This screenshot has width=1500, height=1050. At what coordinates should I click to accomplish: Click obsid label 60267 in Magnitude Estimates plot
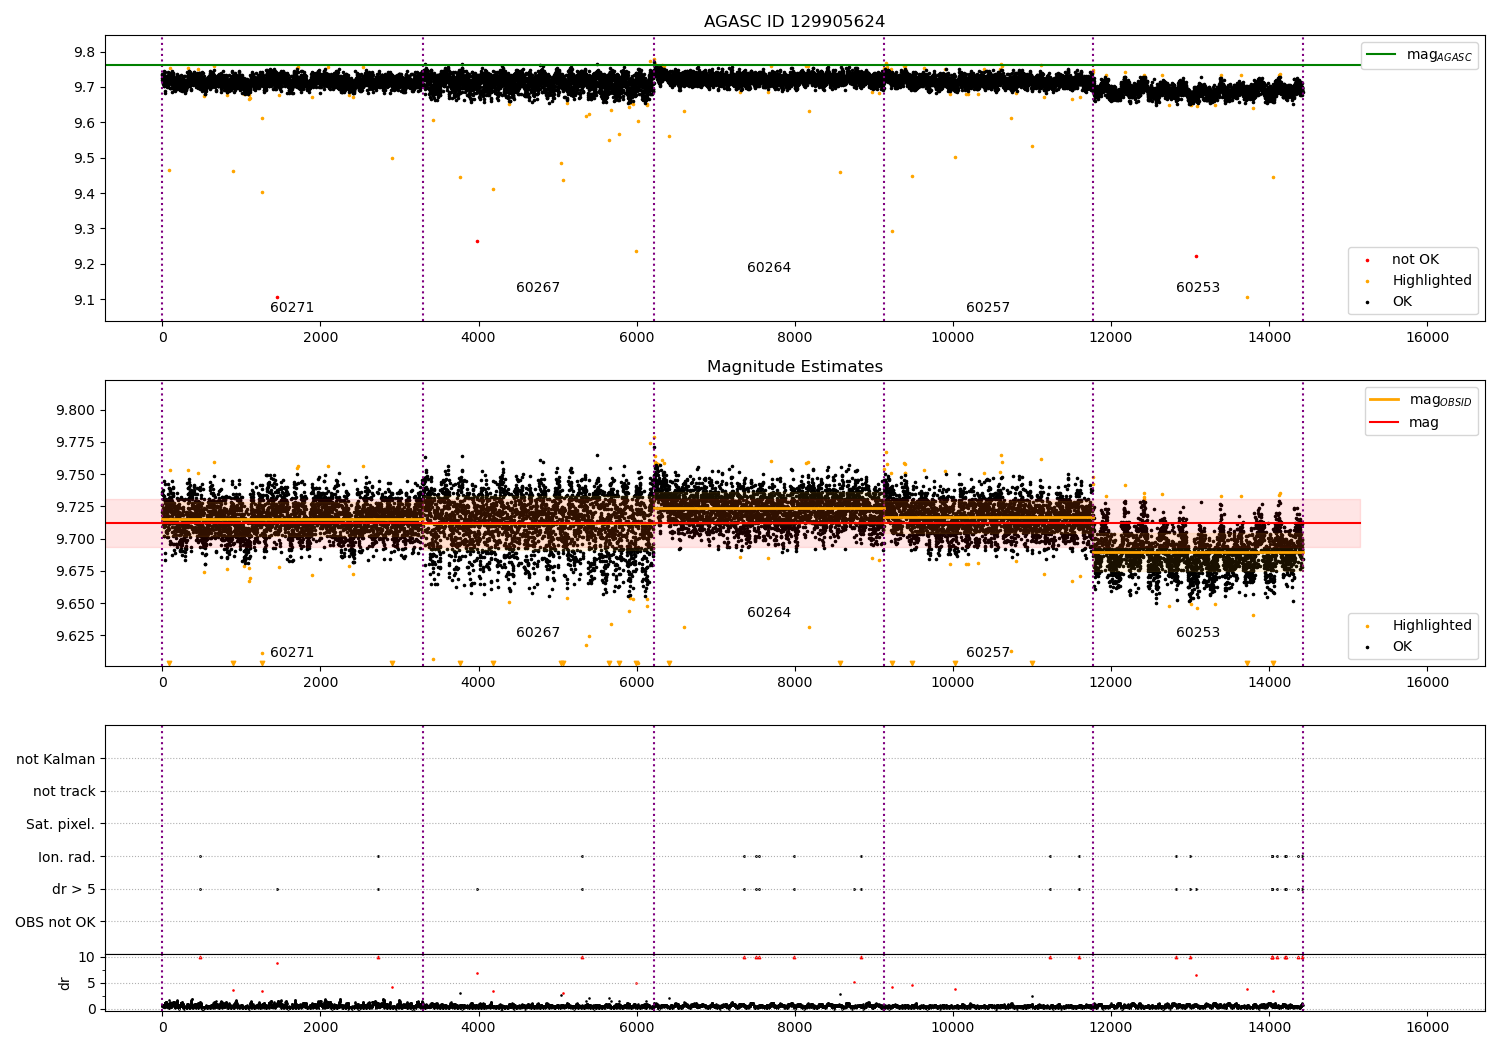(538, 633)
